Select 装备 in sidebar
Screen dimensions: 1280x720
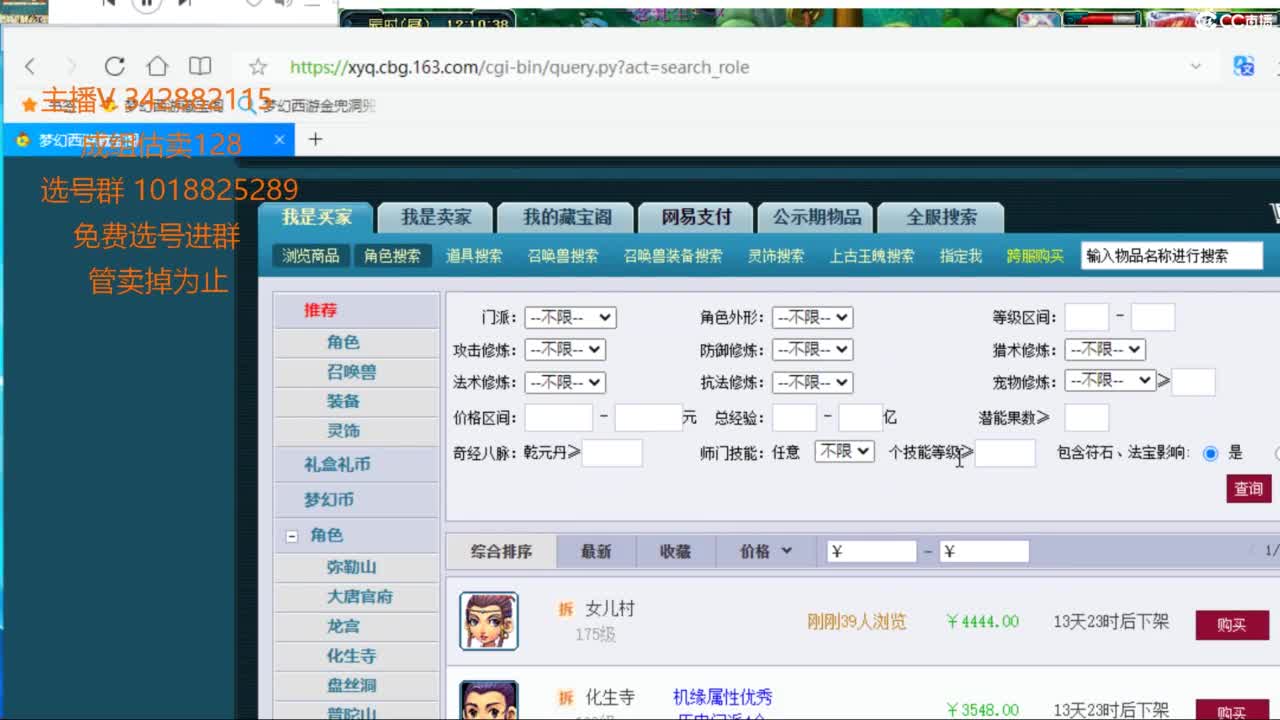pos(343,401)
